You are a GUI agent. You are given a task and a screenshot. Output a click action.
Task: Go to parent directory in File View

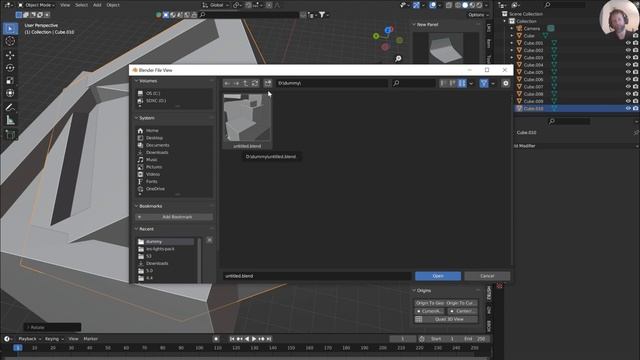[246, 83]
